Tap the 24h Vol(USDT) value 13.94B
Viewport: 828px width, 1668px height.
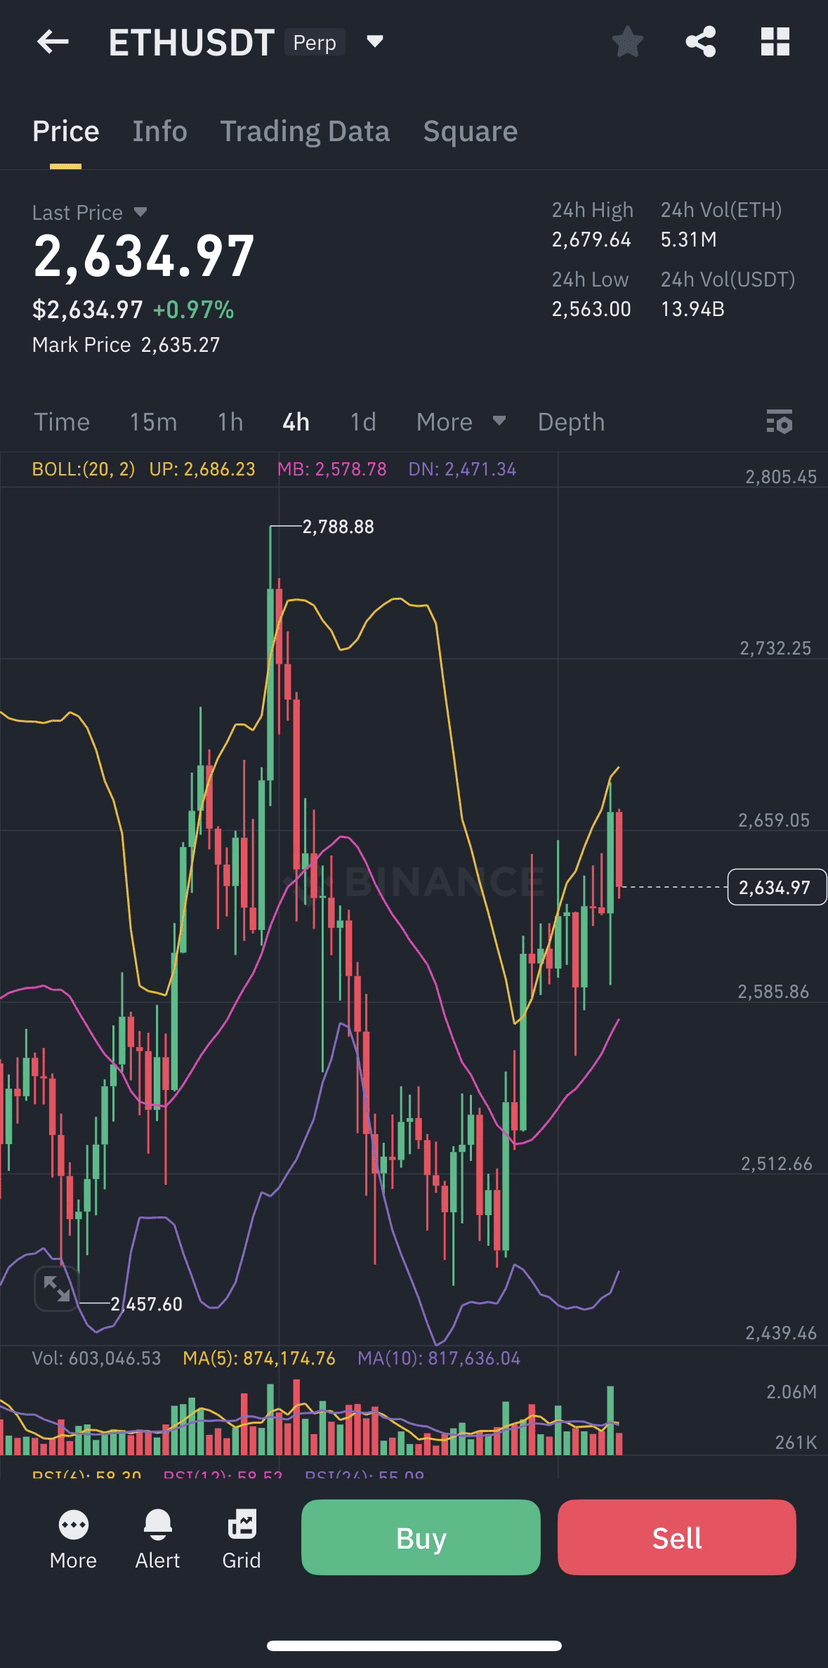point(692,308)
